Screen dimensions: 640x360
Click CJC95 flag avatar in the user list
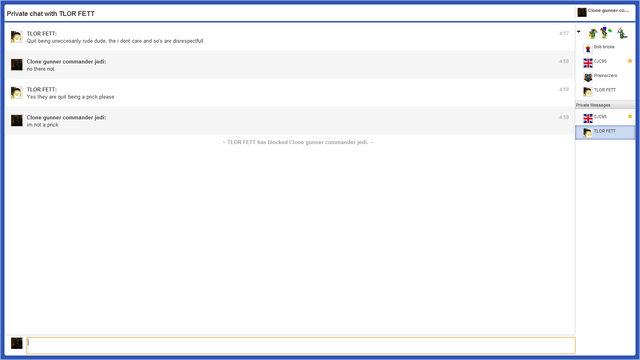pos(588,63)
